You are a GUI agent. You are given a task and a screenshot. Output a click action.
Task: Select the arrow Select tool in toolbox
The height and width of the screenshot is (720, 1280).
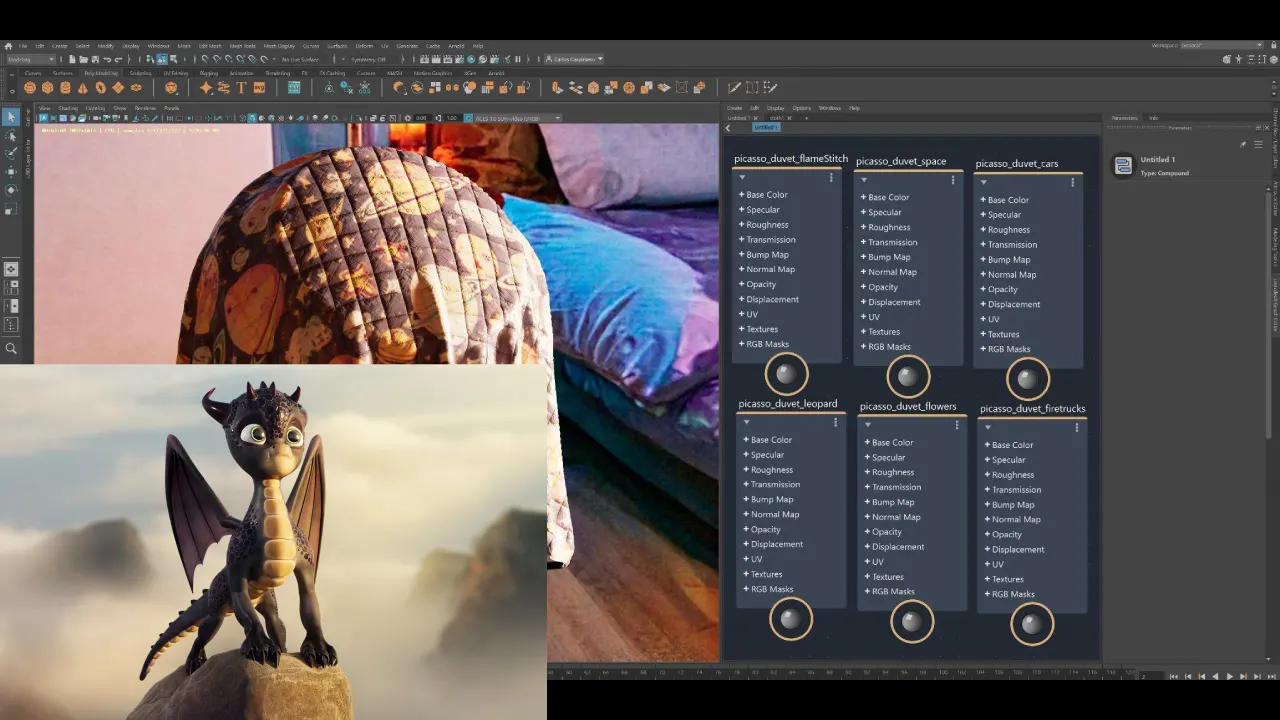(11, 117)
